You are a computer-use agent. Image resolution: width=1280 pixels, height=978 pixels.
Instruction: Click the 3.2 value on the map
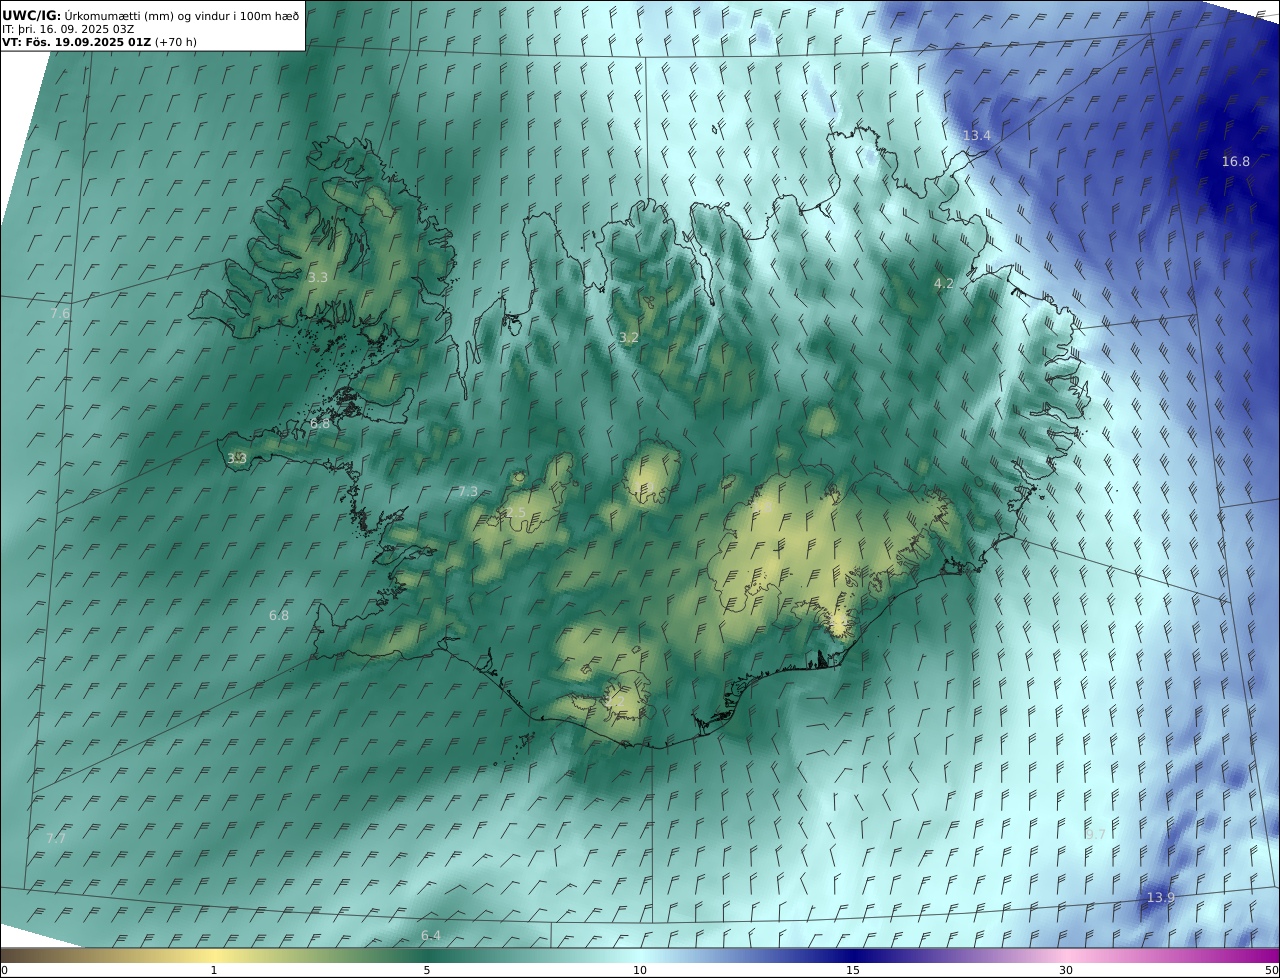coord(629,338)
